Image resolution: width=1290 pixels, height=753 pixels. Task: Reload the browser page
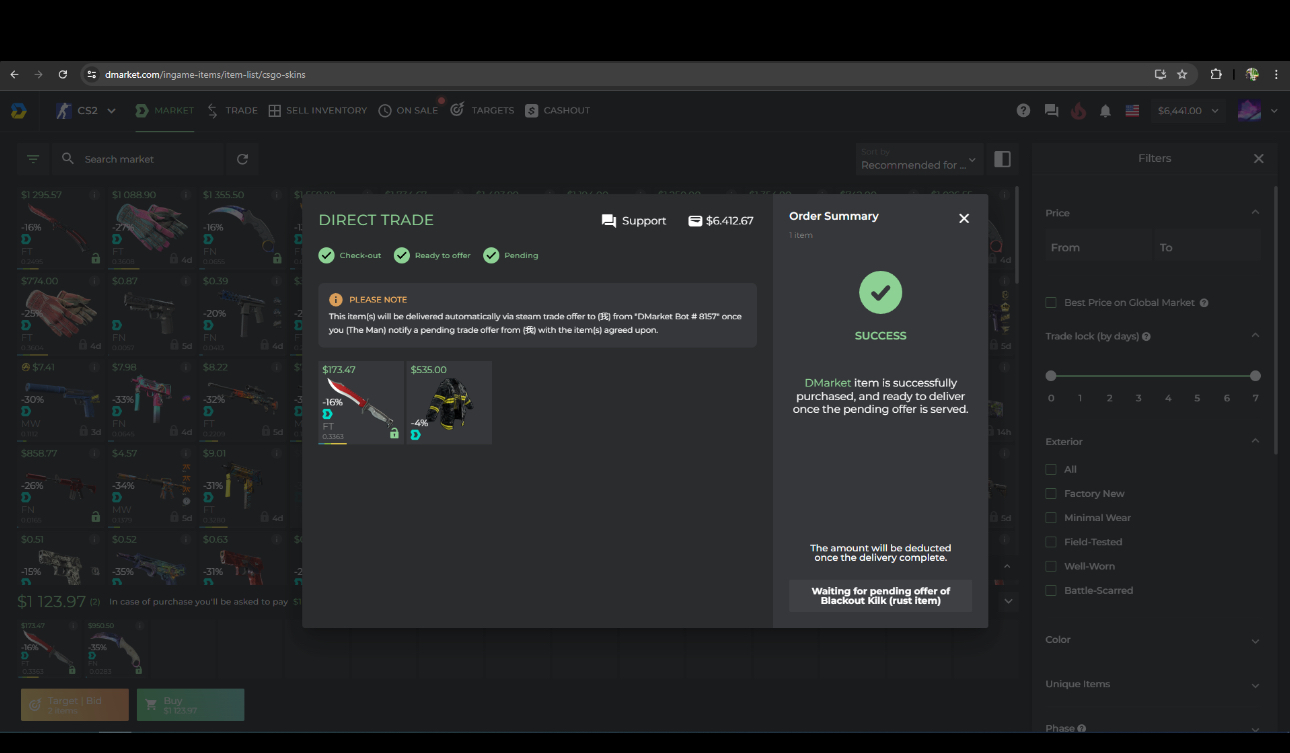click(x=63, y=74)
